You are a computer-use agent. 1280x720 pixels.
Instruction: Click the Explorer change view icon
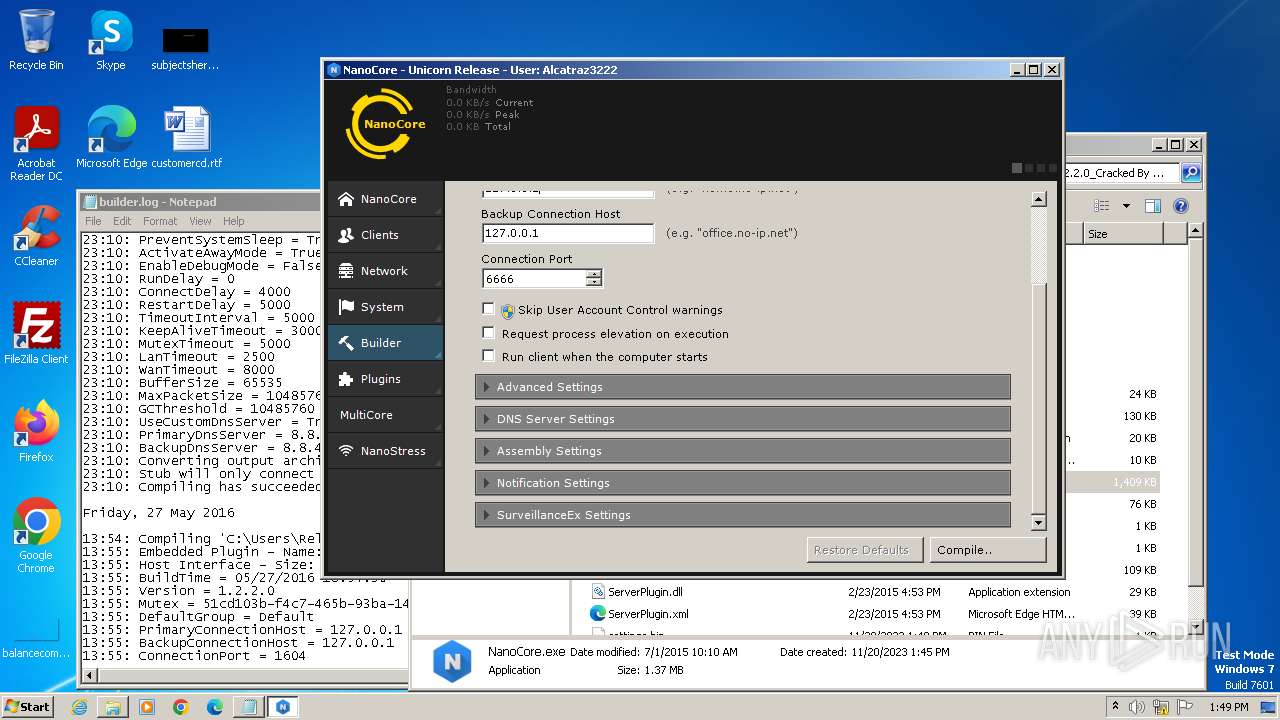tap(1102, 206)
